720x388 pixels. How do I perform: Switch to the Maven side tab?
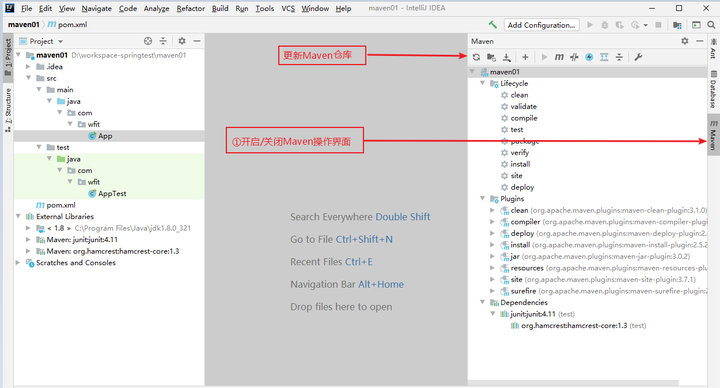click(x=713, y=135)
